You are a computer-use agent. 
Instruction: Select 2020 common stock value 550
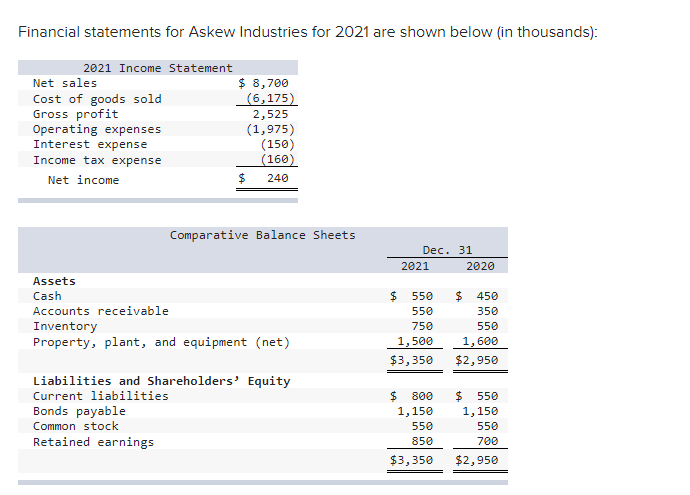(488, 426)
